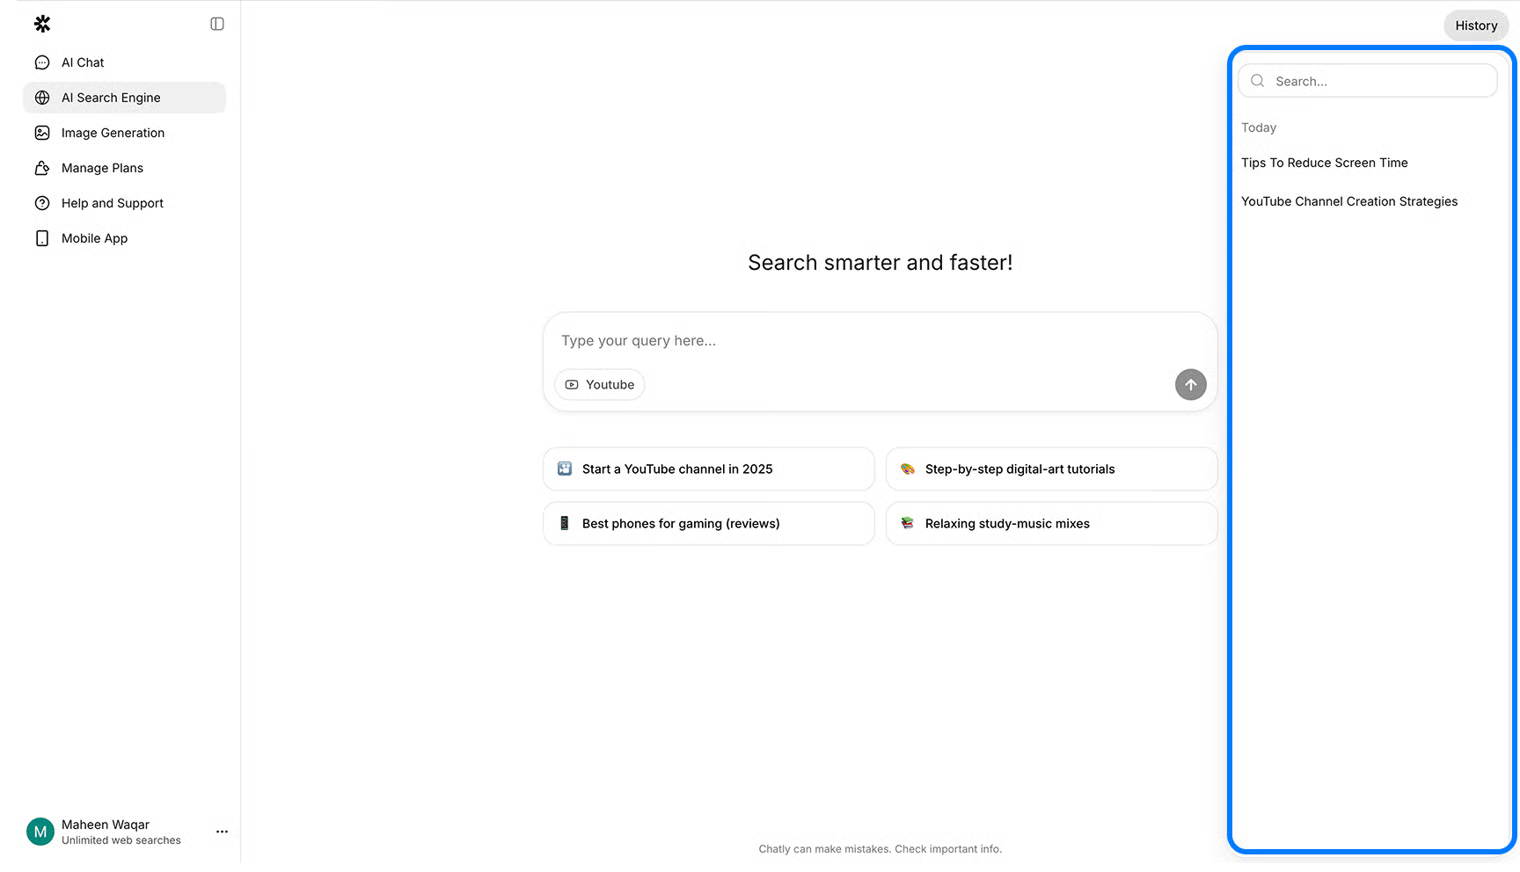Click the query input box
This screenshot has width=1520, height=872.
tap(880, 341)
